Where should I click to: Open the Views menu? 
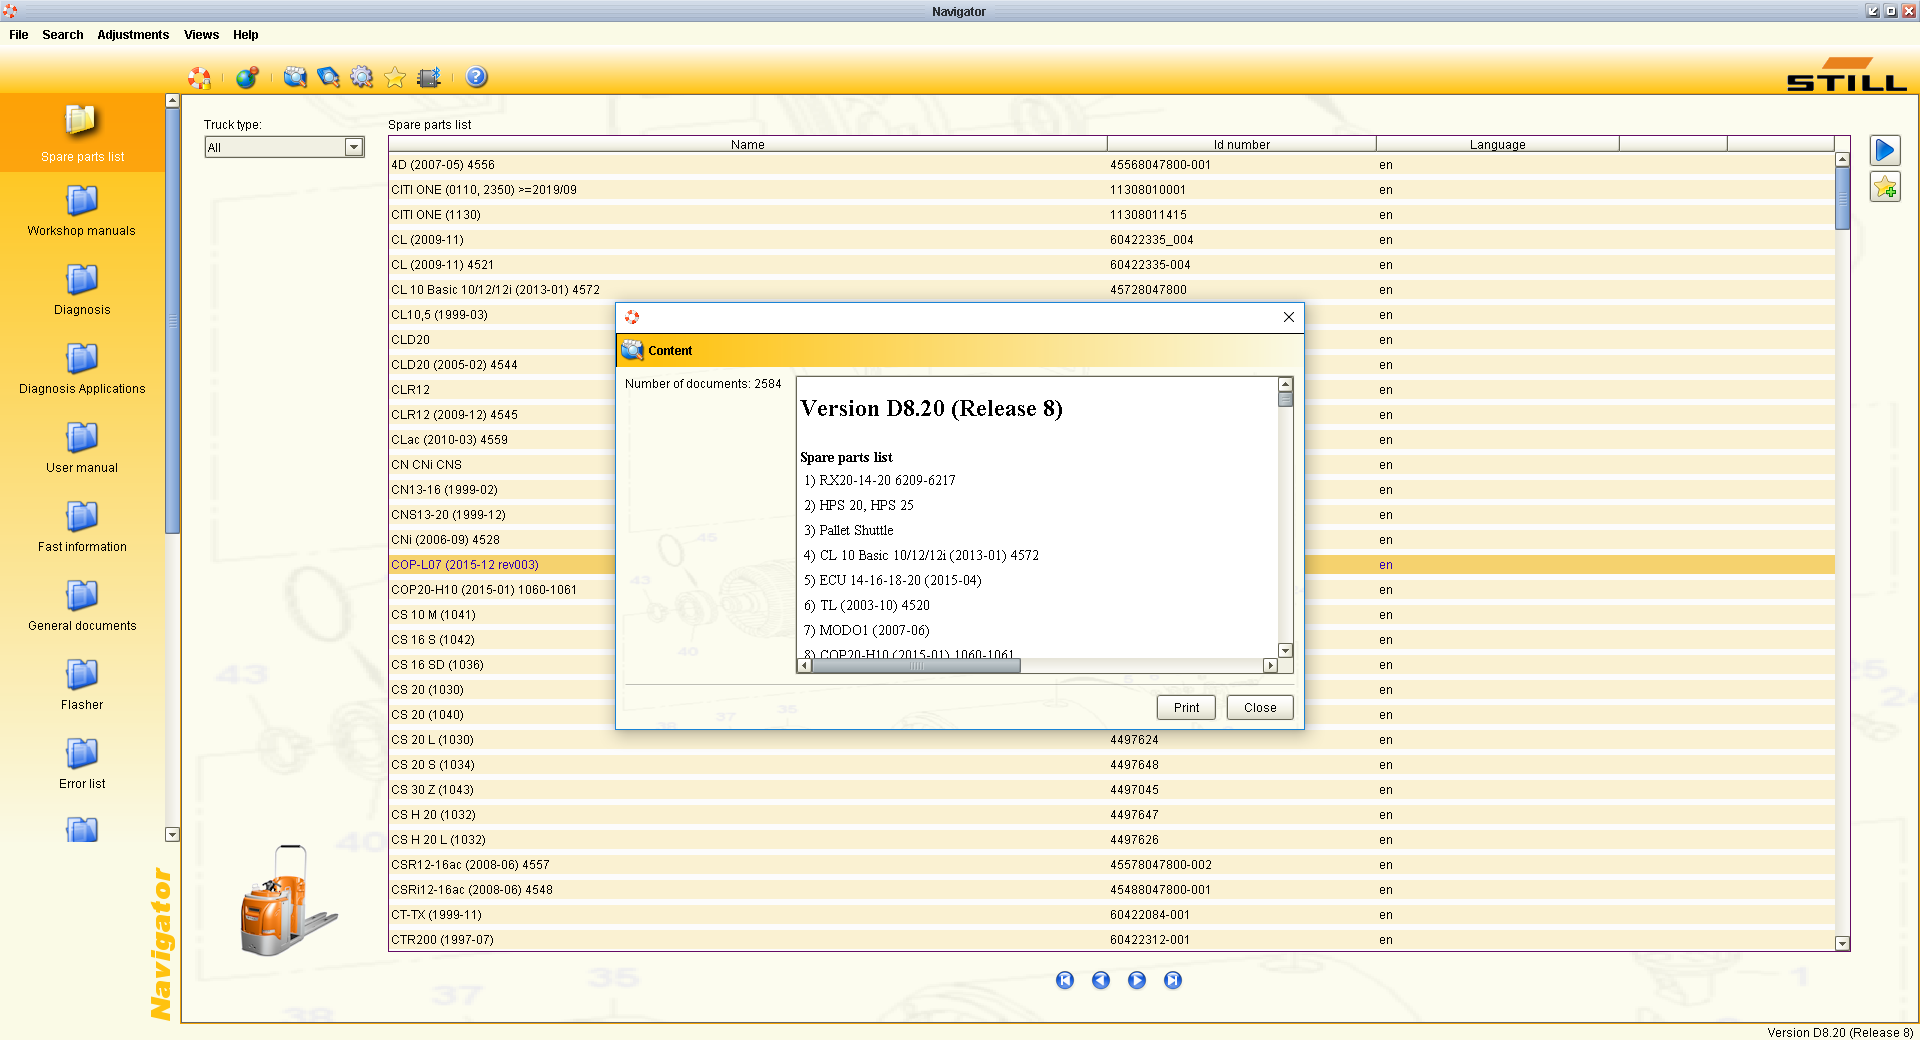pyautogui.click(x=201, y=35)
